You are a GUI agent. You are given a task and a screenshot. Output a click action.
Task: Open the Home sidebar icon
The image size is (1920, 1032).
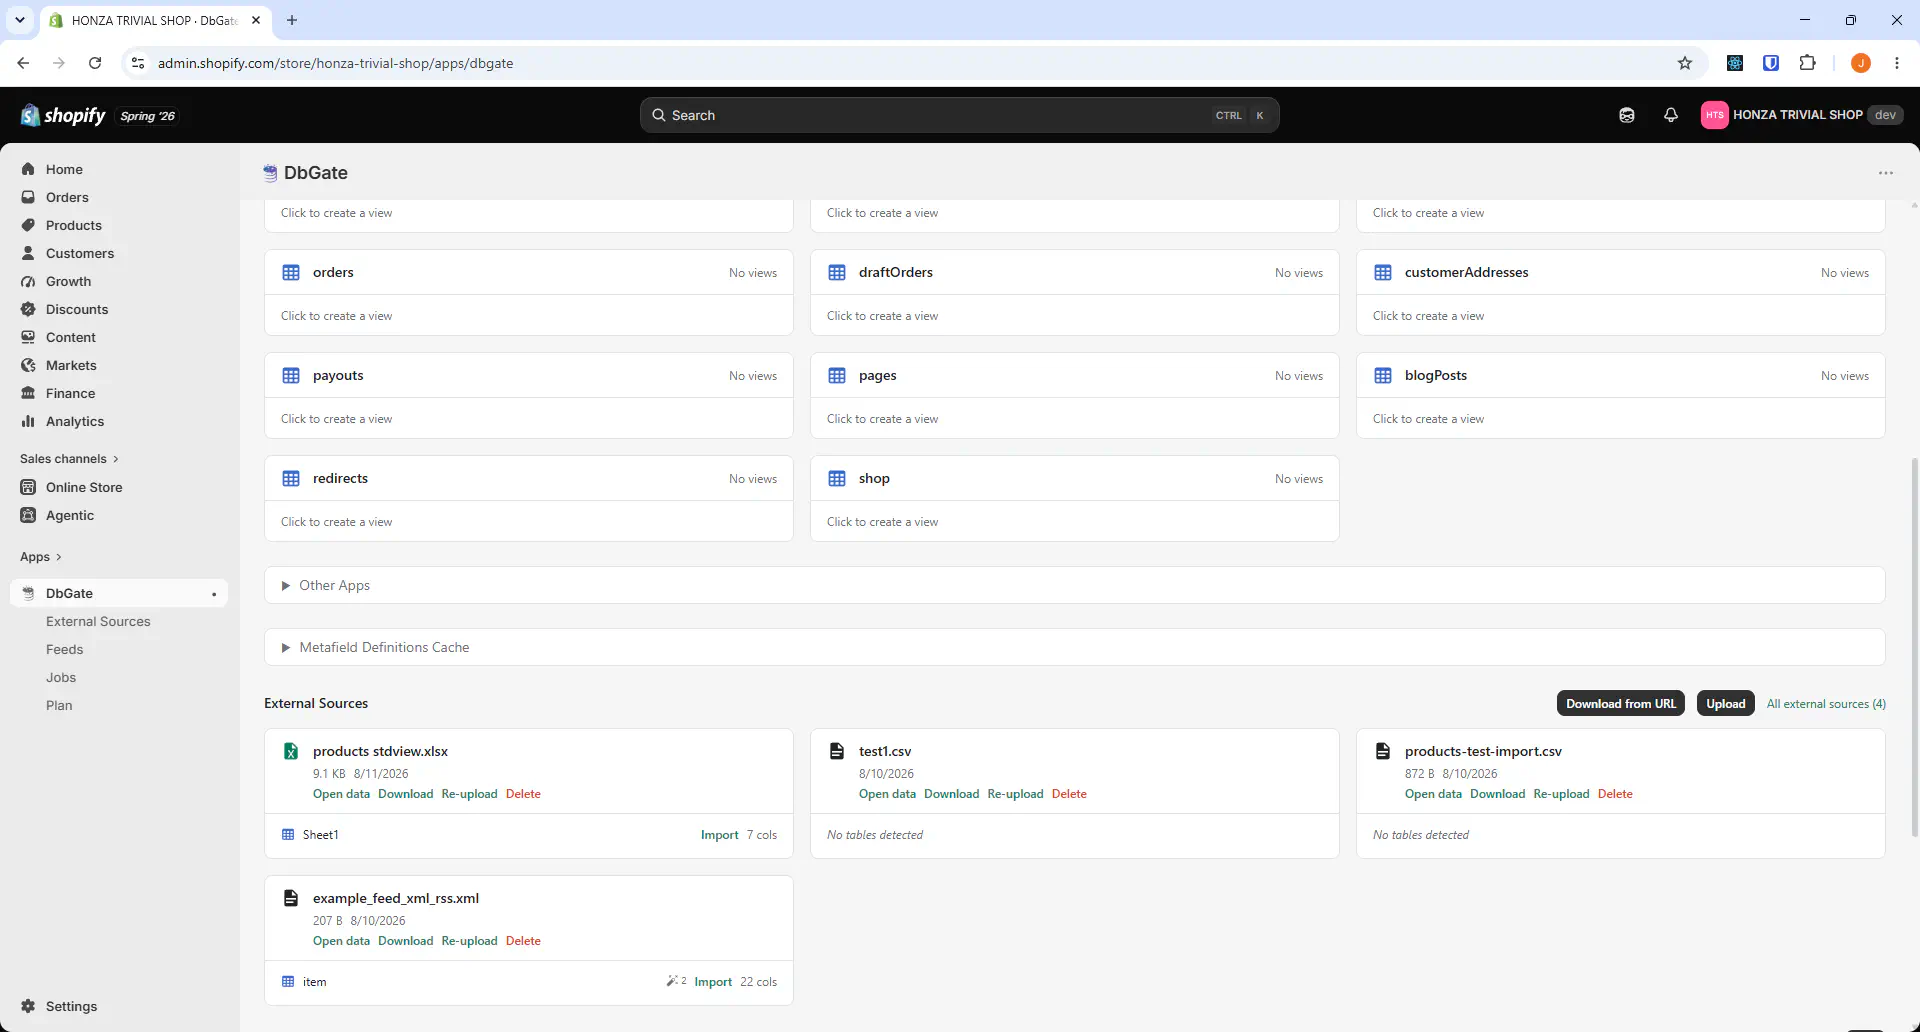[x=28, y=169]
